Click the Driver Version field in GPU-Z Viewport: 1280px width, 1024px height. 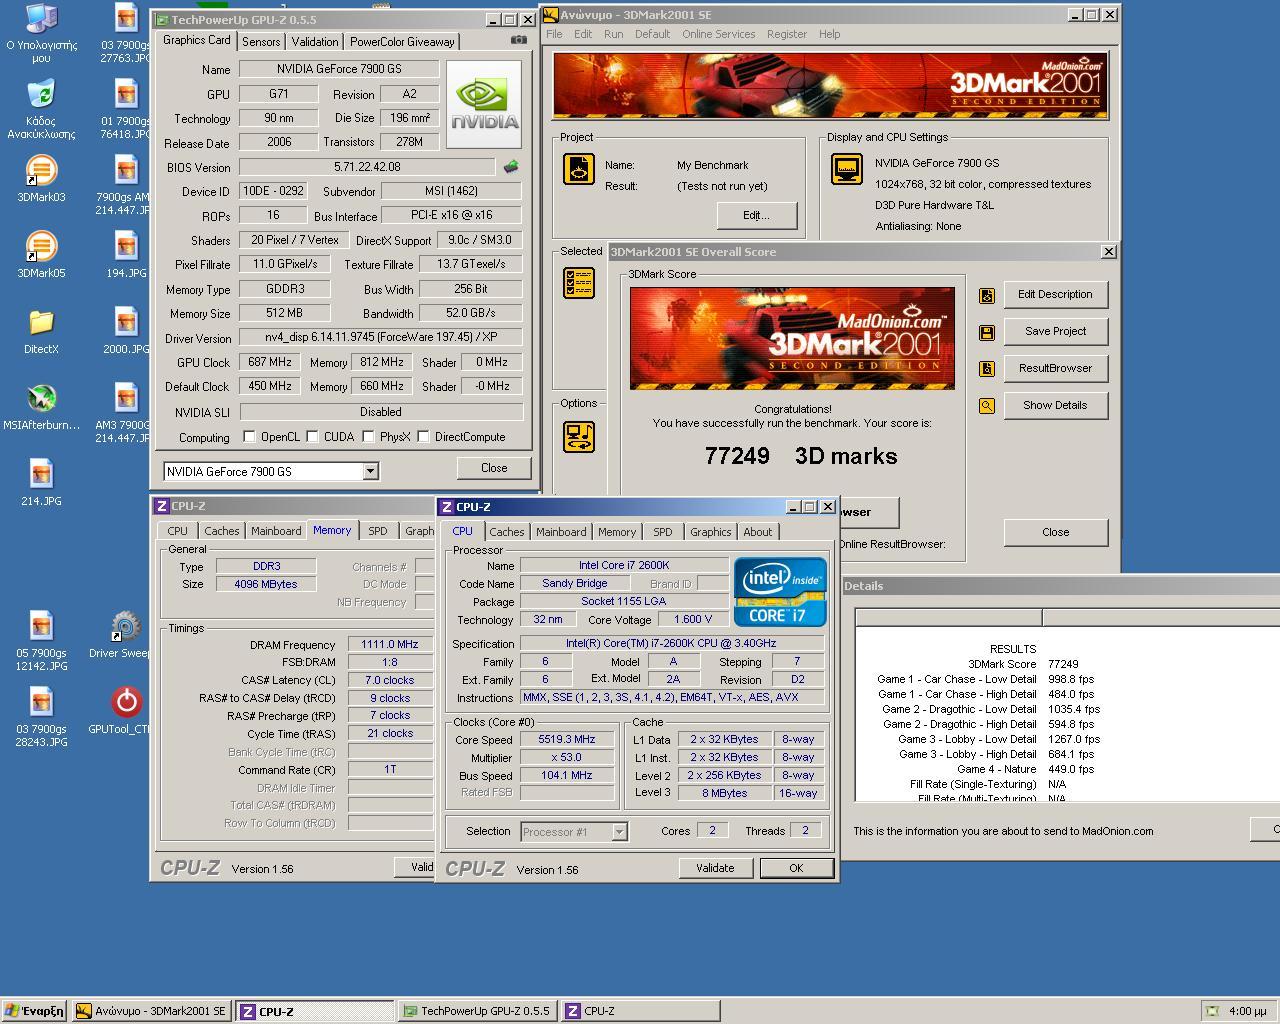click(x=381, y=338)
